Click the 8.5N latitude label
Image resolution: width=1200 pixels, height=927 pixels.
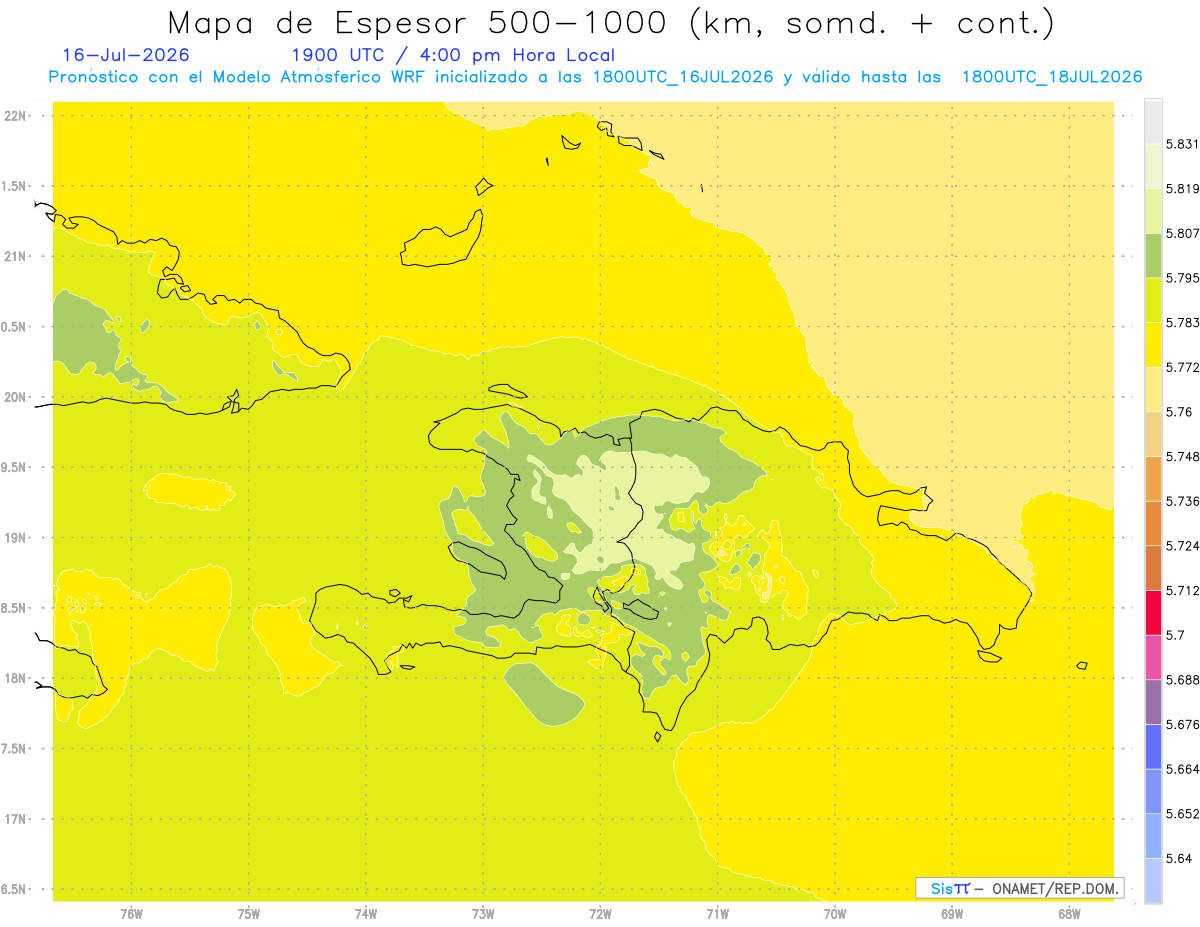point(12,608)
